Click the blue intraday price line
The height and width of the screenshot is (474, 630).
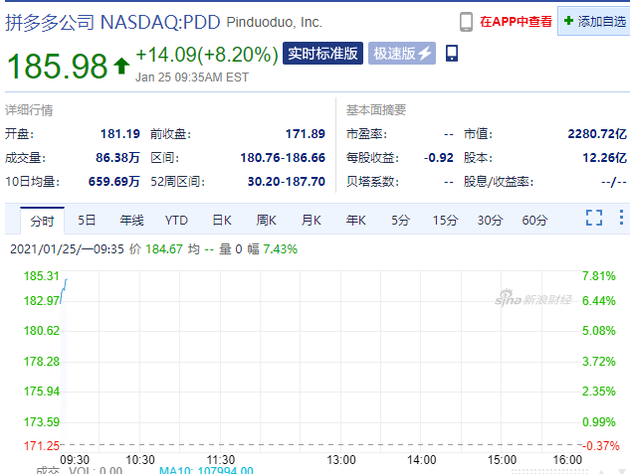tap(63, 290)
